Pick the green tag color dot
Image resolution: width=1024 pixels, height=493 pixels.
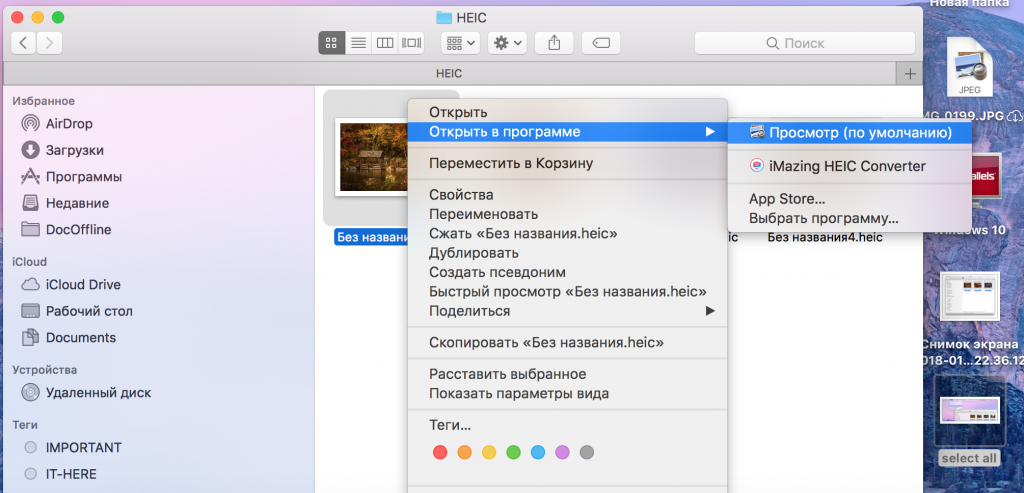(x=514, y=452)
